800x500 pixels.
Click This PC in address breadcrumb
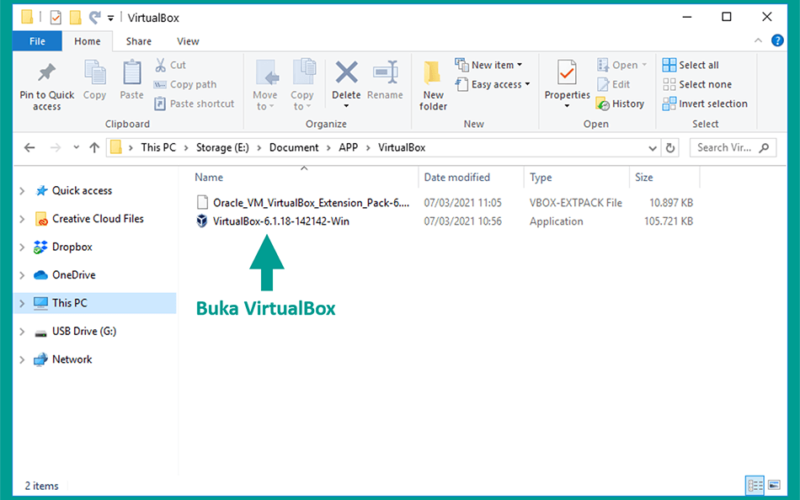pos(158,147)
